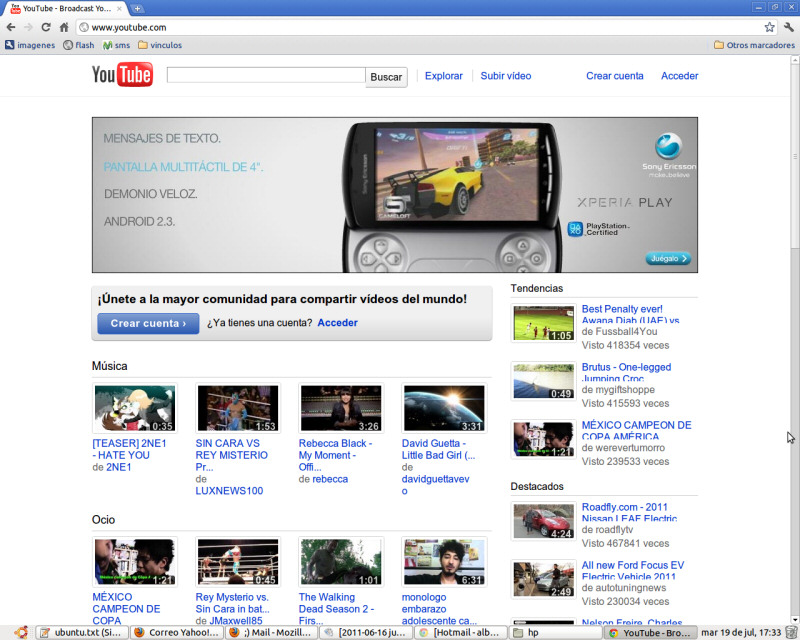
Task: Switch to the Correo Yahoo! taskbar window
Action: click(177, 633)
